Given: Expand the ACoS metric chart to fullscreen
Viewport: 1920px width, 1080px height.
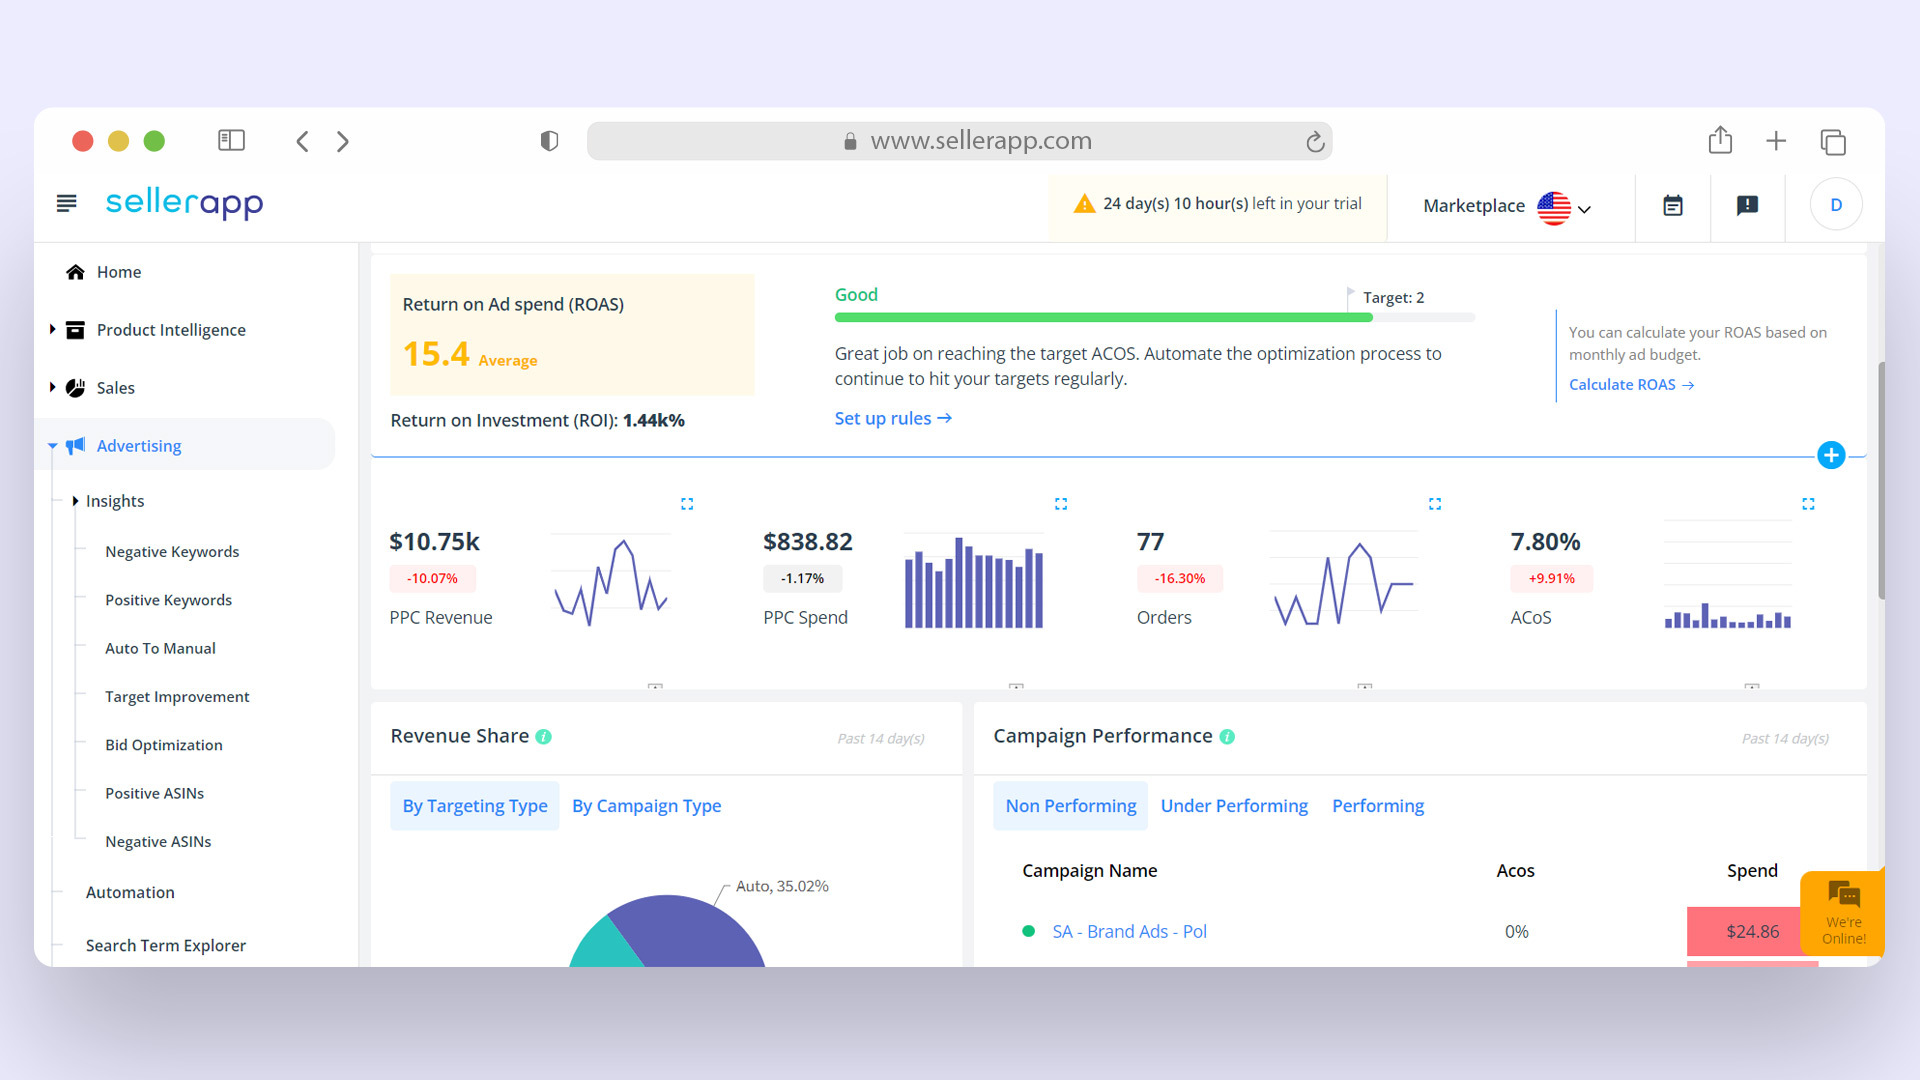Looking at the screenshot, I should (1808, 504).
